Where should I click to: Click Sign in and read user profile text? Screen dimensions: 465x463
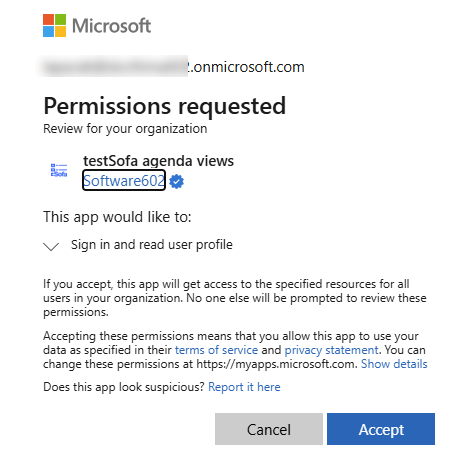[x=152, y=245]
